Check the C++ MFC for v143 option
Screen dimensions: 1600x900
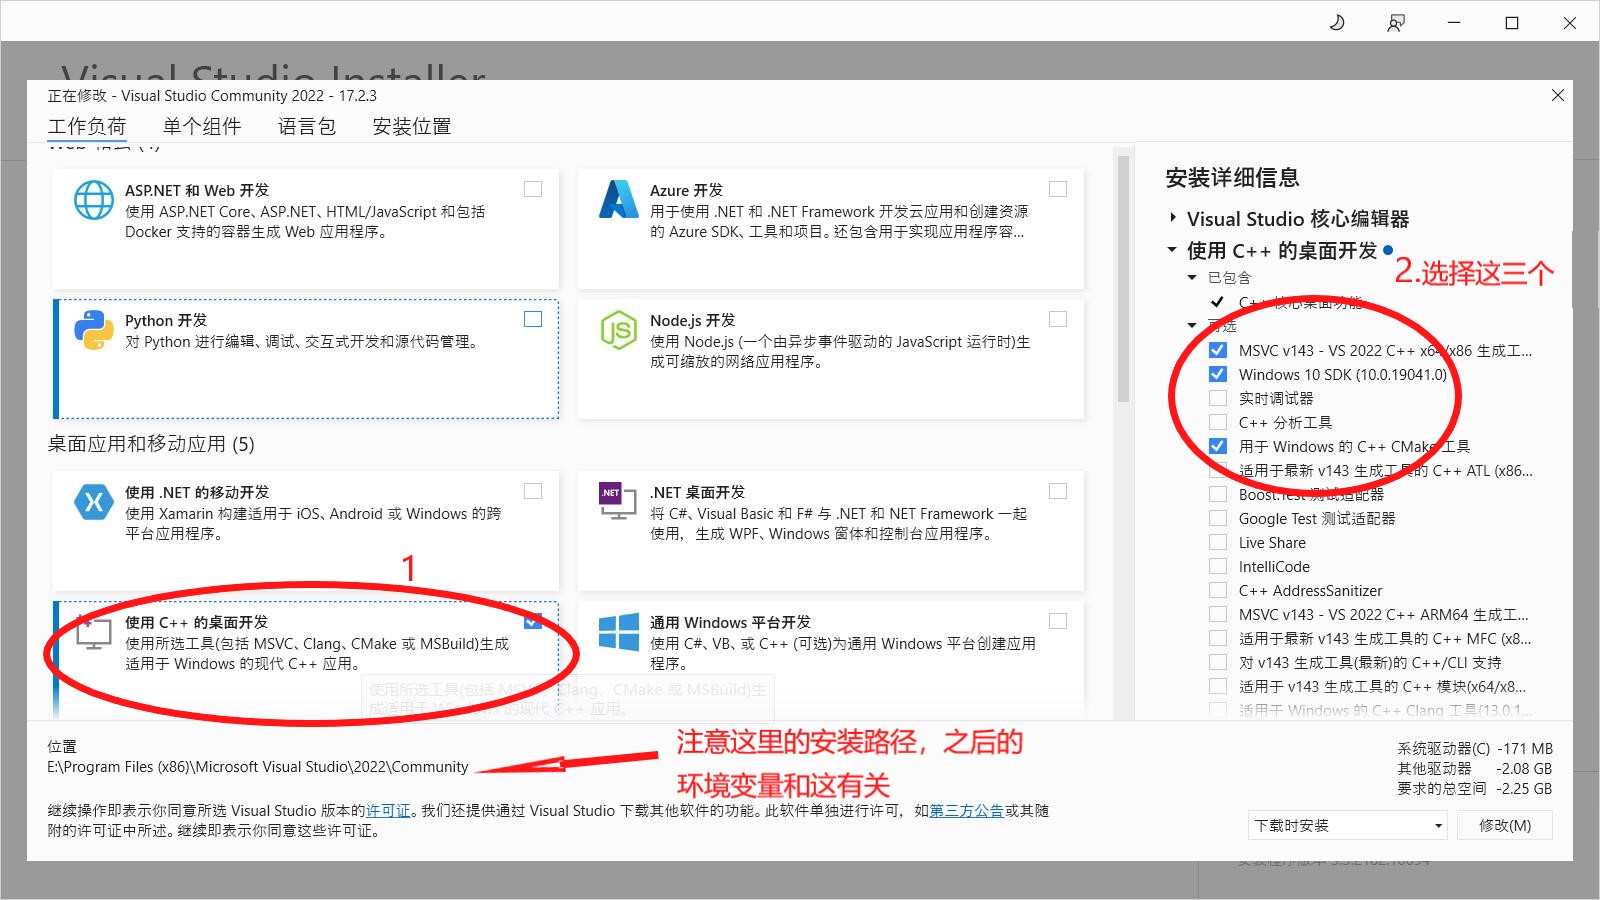(1218, 638)
